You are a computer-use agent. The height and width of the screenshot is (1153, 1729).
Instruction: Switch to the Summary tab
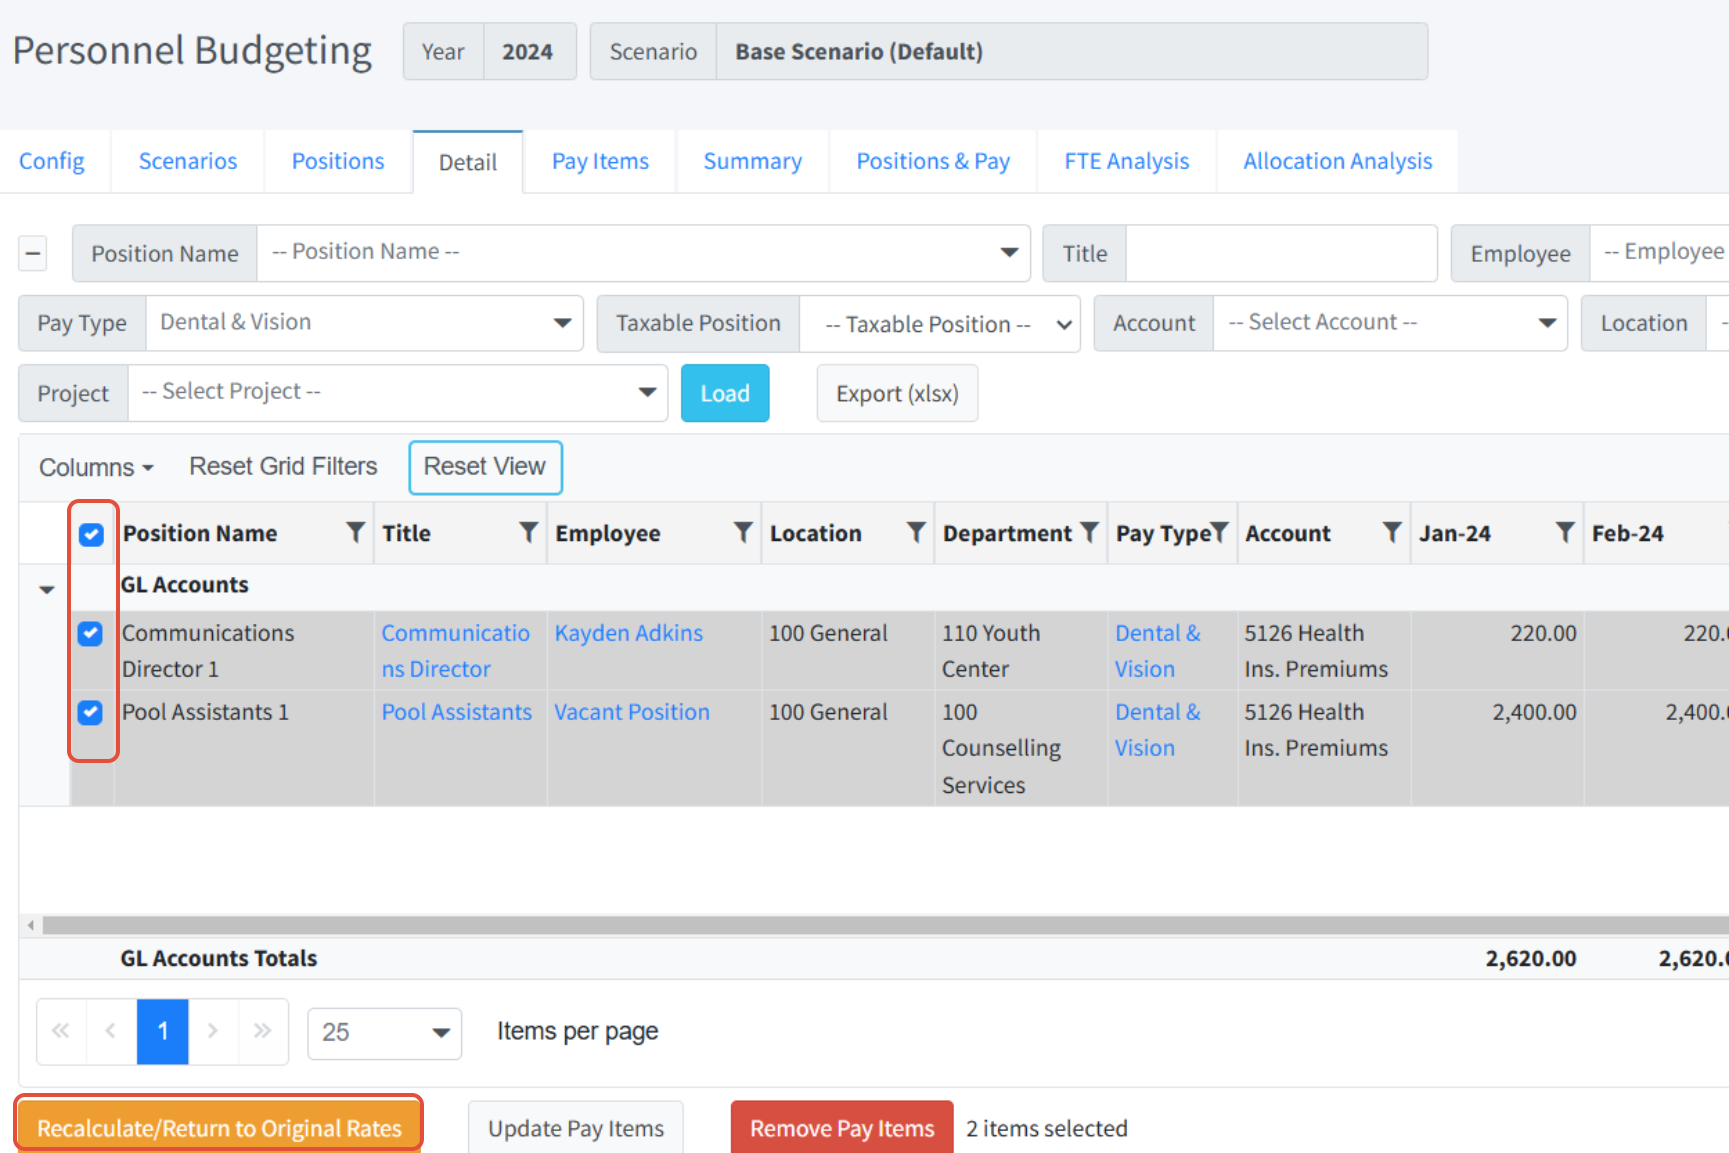753,161
